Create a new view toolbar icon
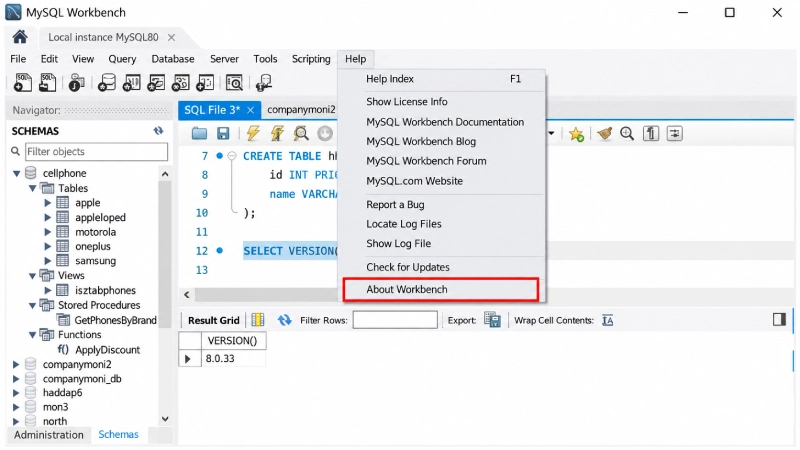This screenshot has width=800, height=450. coord(156,82)
